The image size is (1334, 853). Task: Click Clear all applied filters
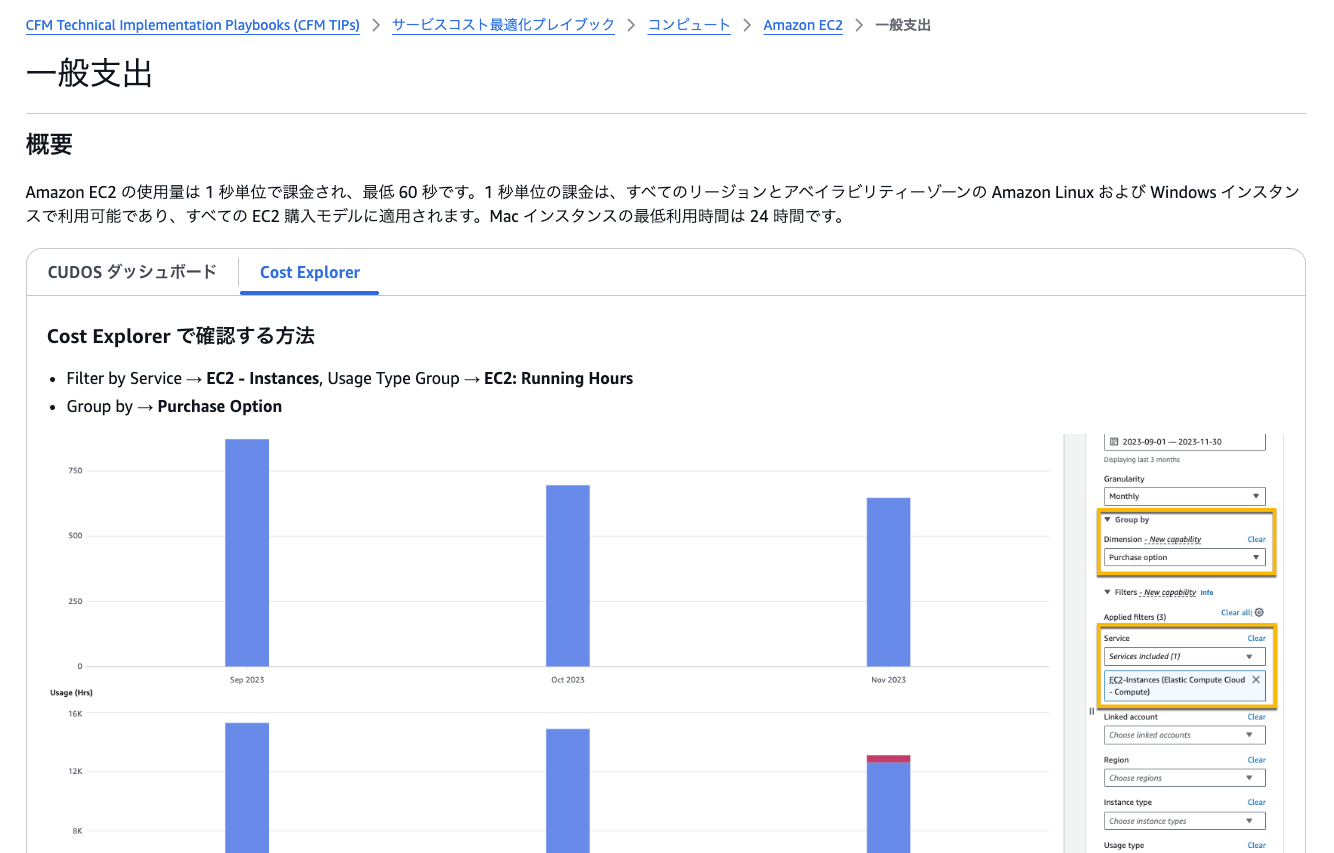pos(1237,612)
